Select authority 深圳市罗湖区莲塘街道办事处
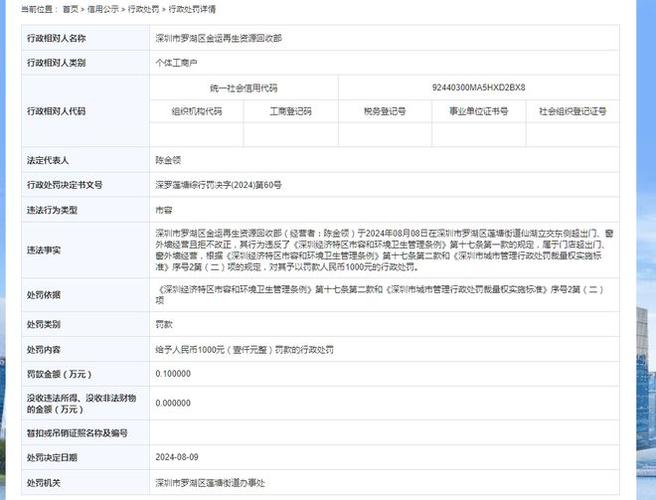The height and width of the screenshot is (500, 656). coord(210,483)
